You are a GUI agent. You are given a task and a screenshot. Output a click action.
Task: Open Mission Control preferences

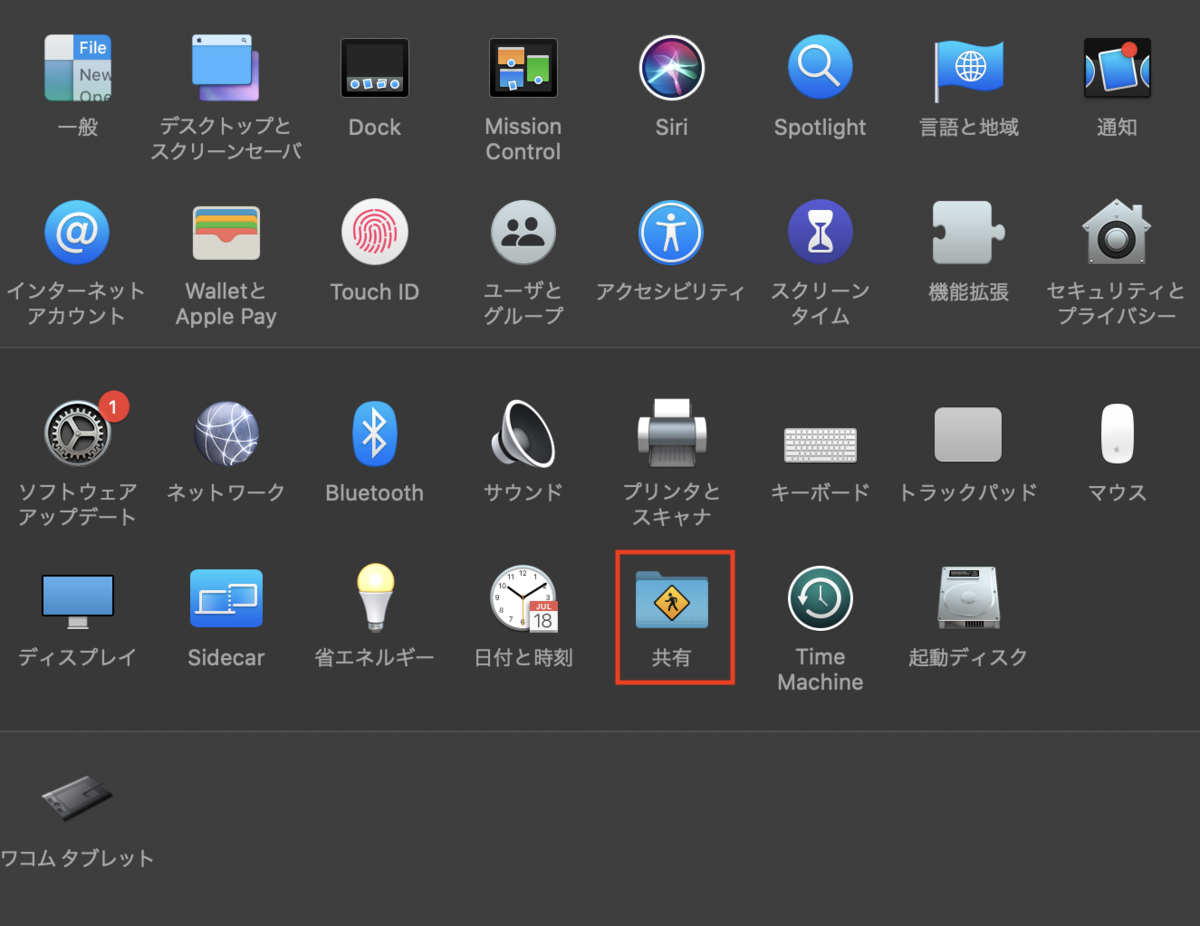pyautogui.click(x=523, y=68)
